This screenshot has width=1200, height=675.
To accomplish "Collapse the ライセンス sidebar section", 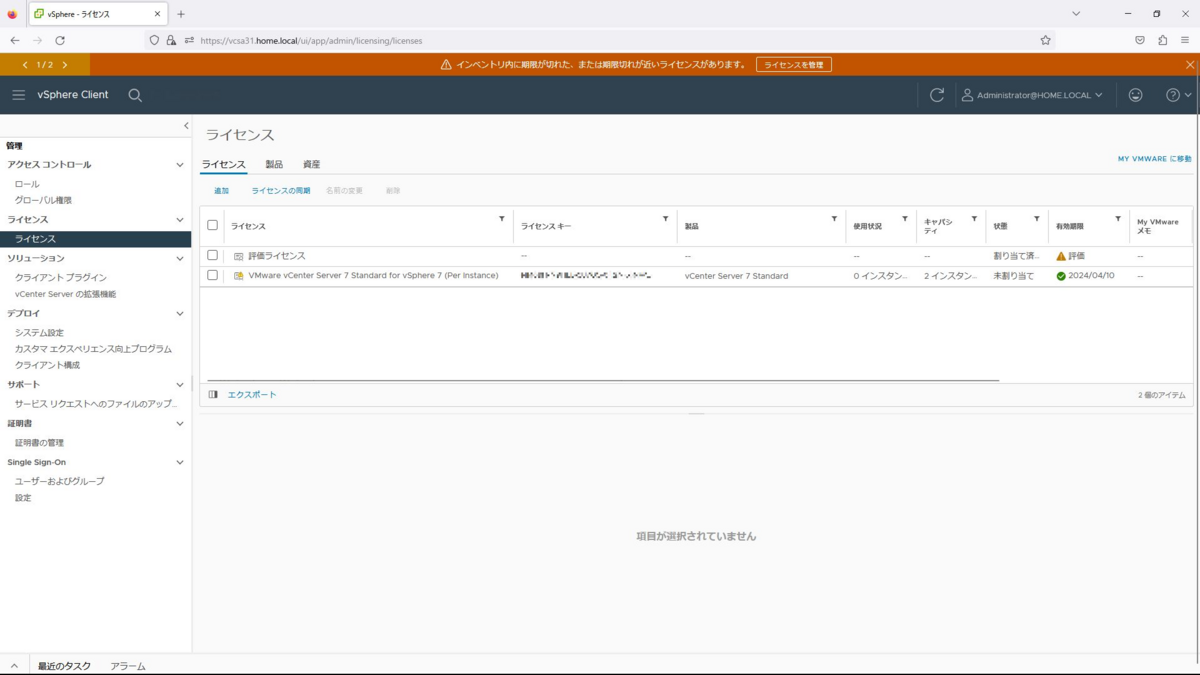I will tap(180, 220).
